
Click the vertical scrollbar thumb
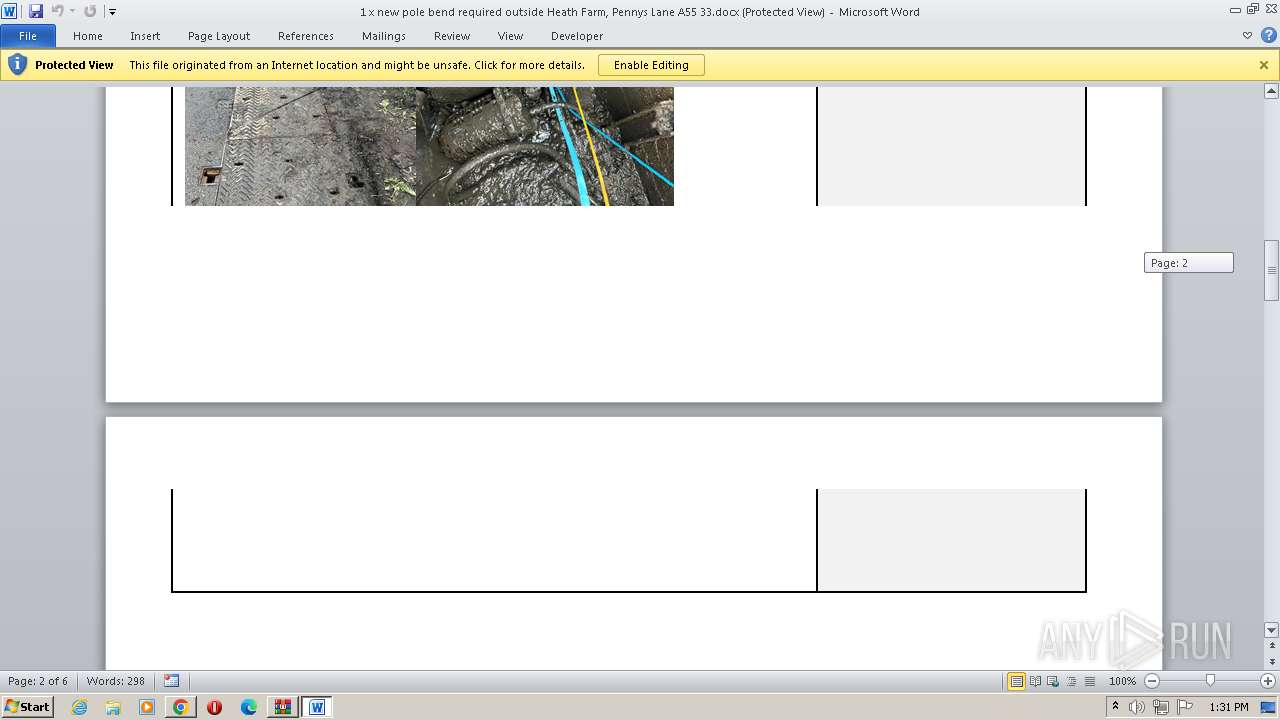click(1272, 270)
